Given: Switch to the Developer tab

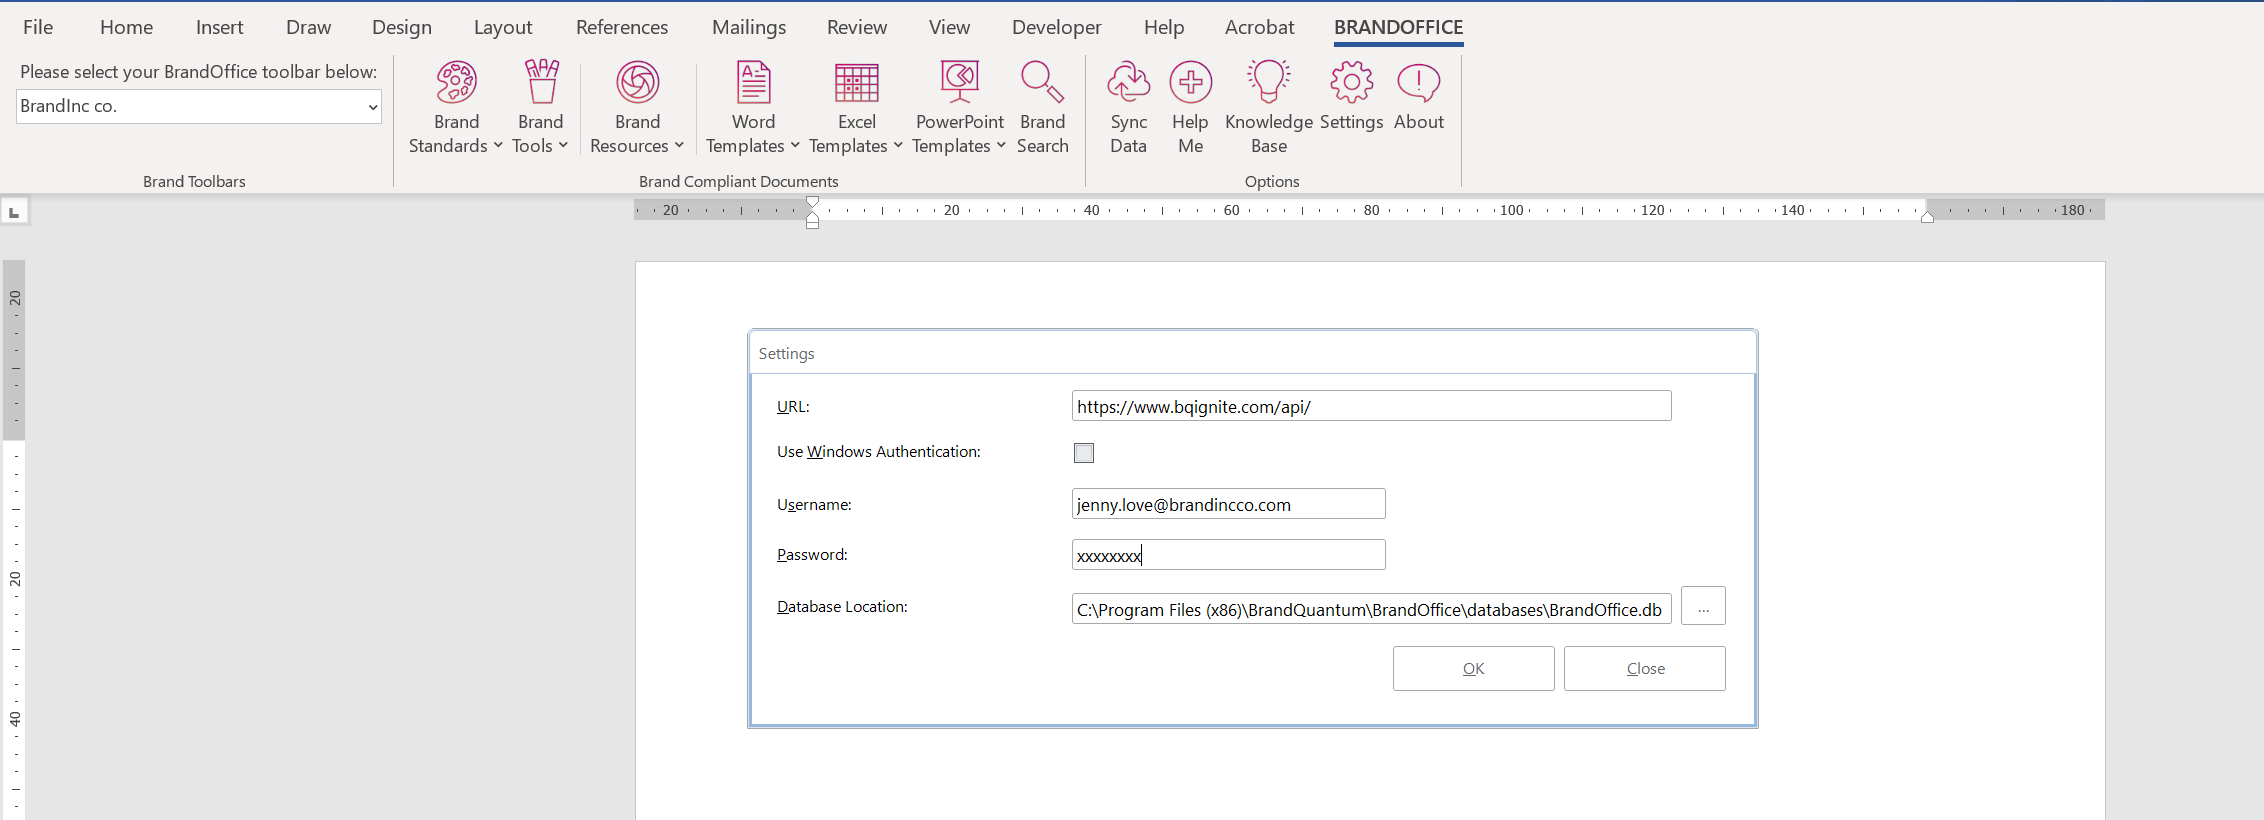Looking at the screenshot, I should tap(1056, 27).
